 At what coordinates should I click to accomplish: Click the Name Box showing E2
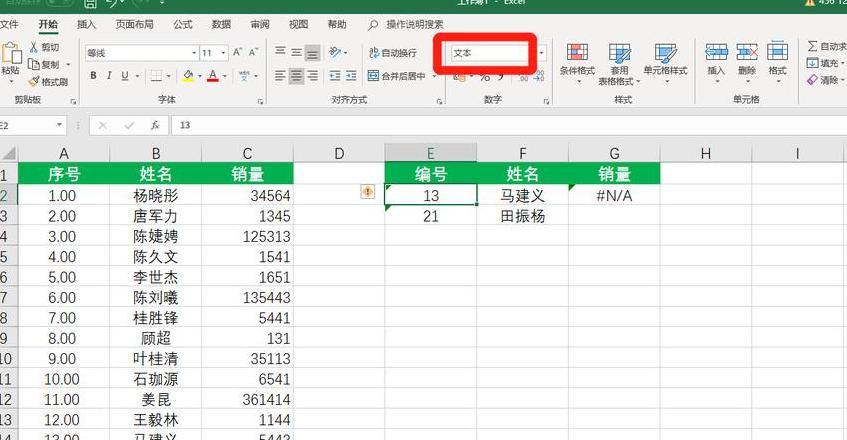[31, 125]
